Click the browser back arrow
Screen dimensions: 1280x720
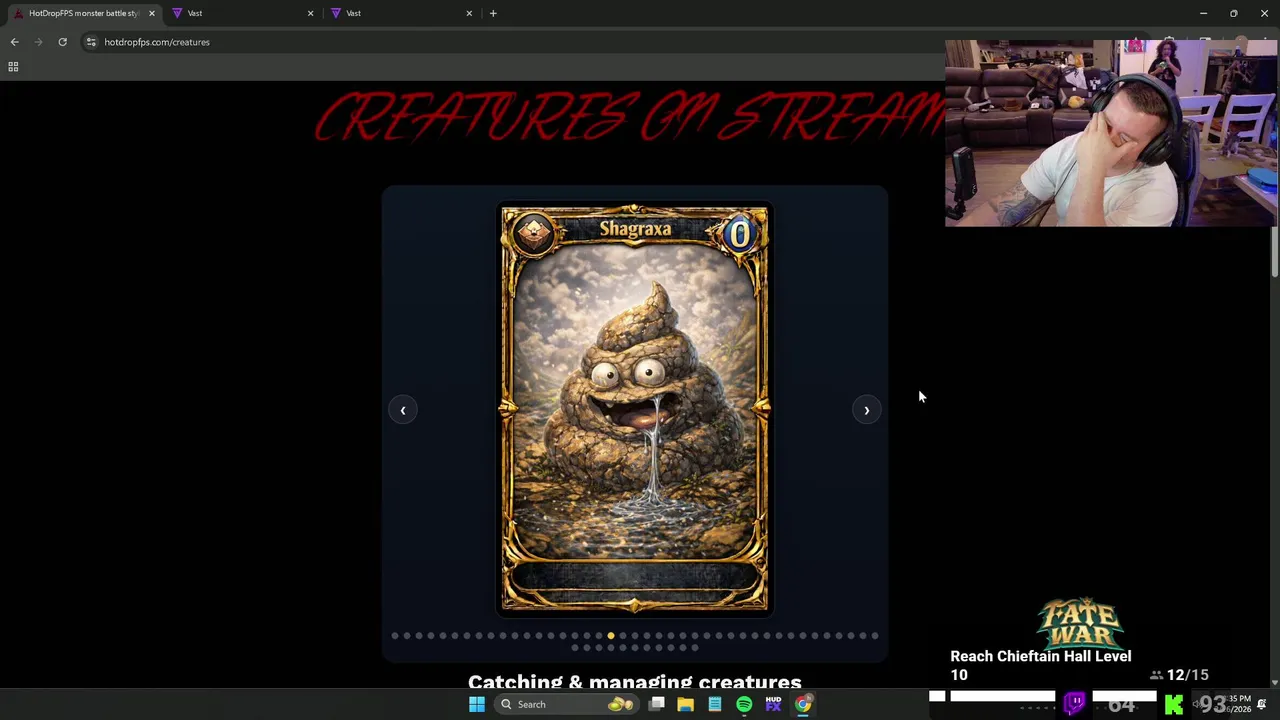pyautogui.click(x=14, y=42)
